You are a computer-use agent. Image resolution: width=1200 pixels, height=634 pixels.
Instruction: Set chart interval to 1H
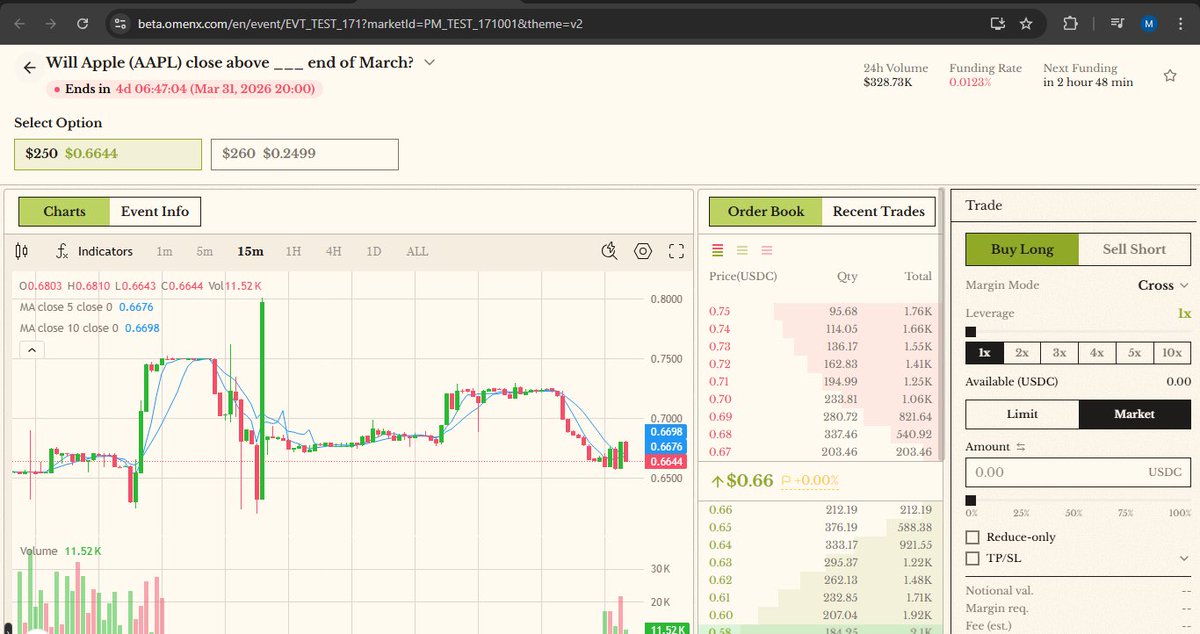pos(293,251)
